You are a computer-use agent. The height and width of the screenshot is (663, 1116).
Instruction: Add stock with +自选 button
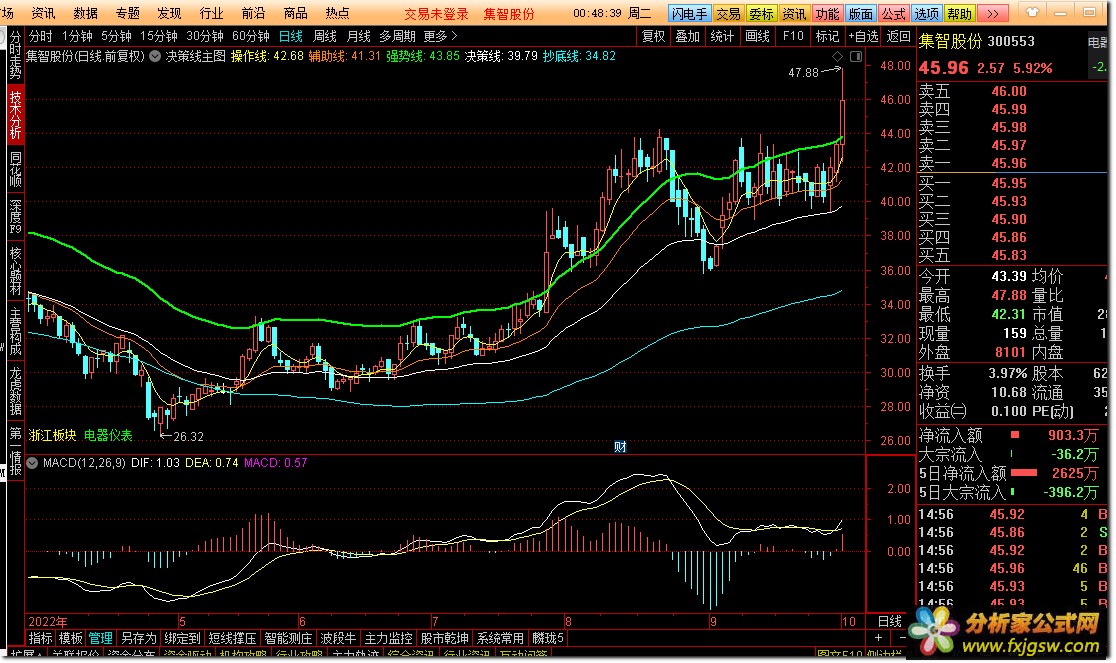tap(863, 36)
